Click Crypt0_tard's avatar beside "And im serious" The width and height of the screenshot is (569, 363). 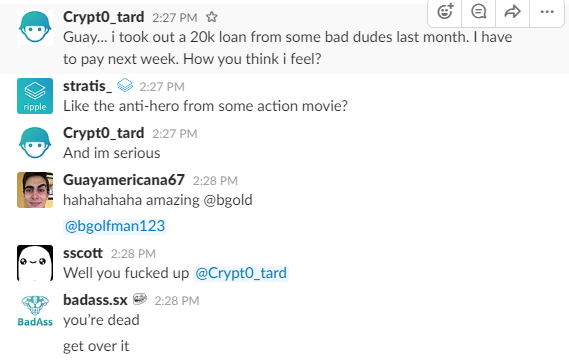point(35,143)
